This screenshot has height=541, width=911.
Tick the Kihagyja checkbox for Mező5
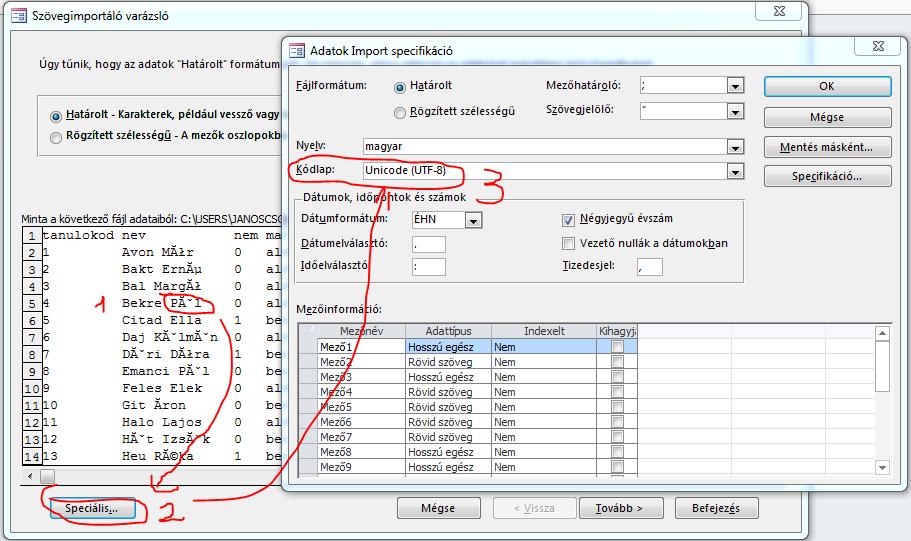point(617,407)
